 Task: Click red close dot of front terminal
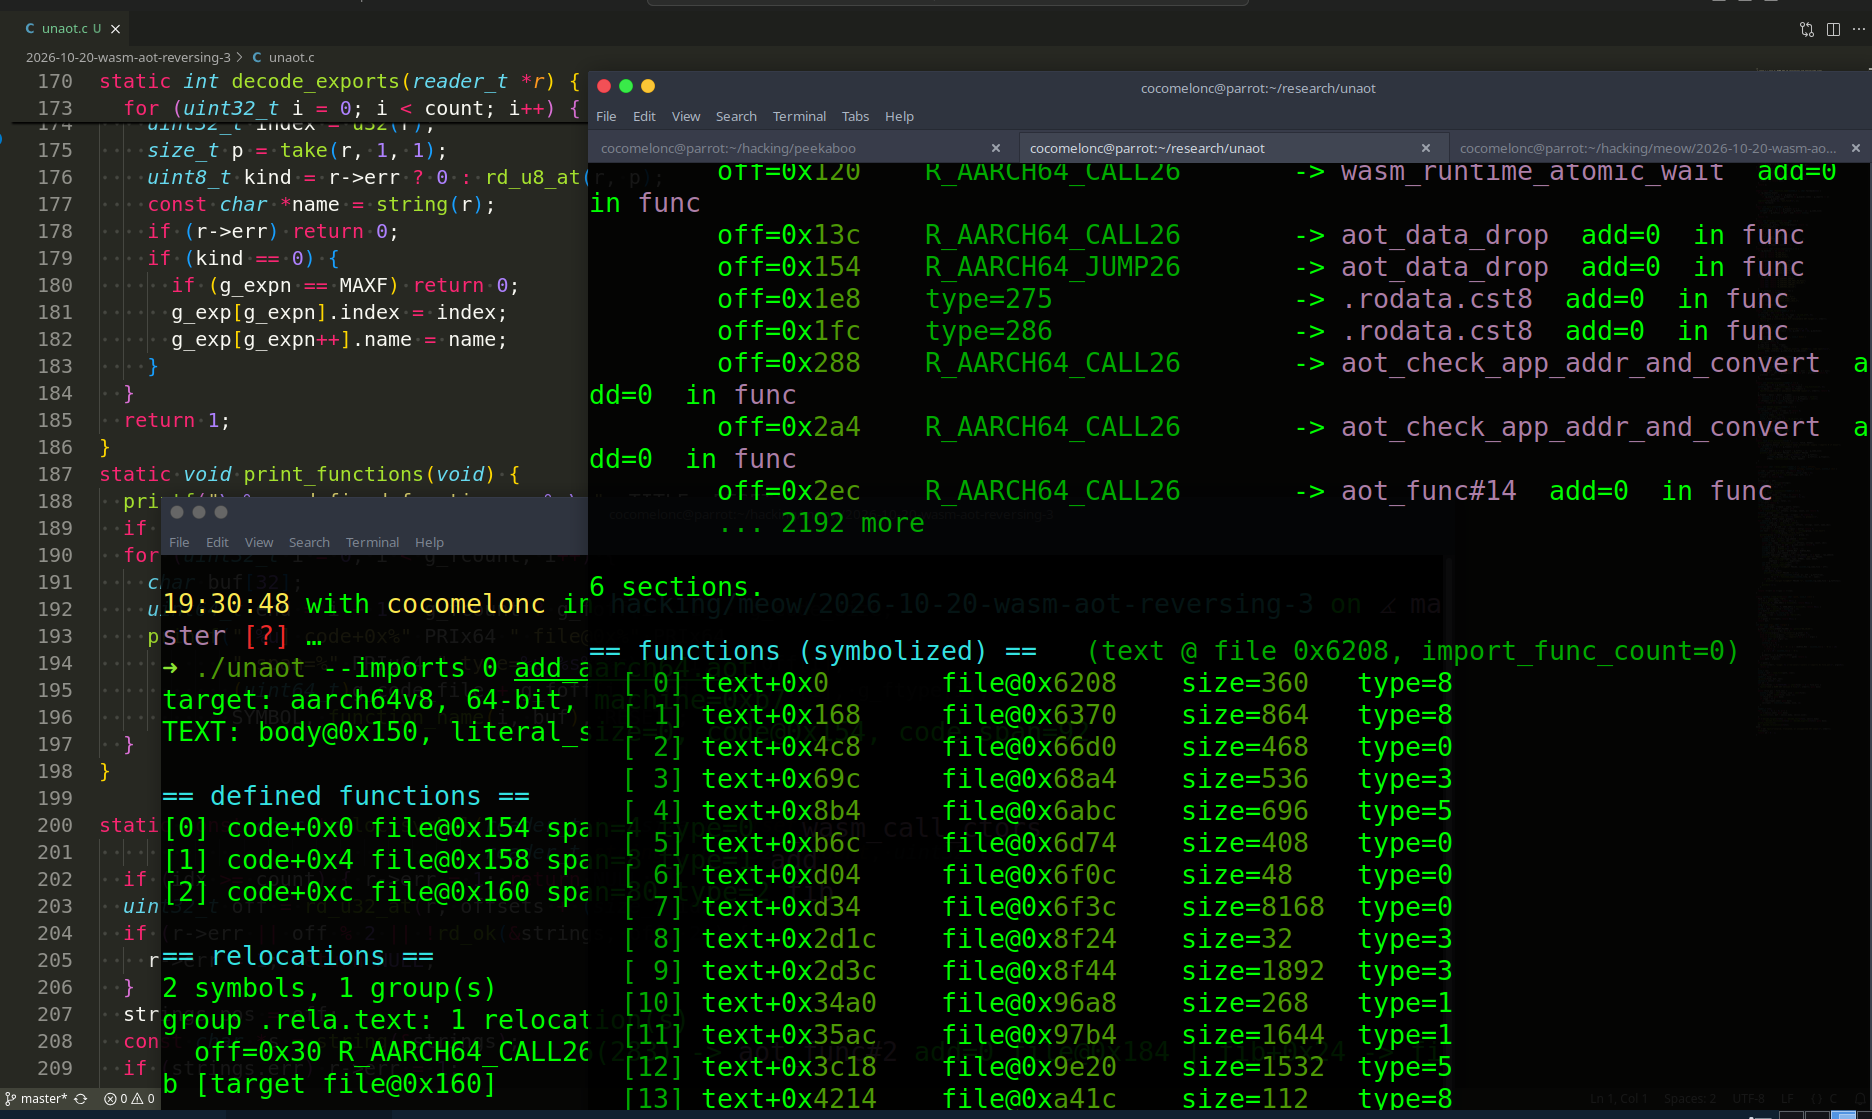point(604,86)
